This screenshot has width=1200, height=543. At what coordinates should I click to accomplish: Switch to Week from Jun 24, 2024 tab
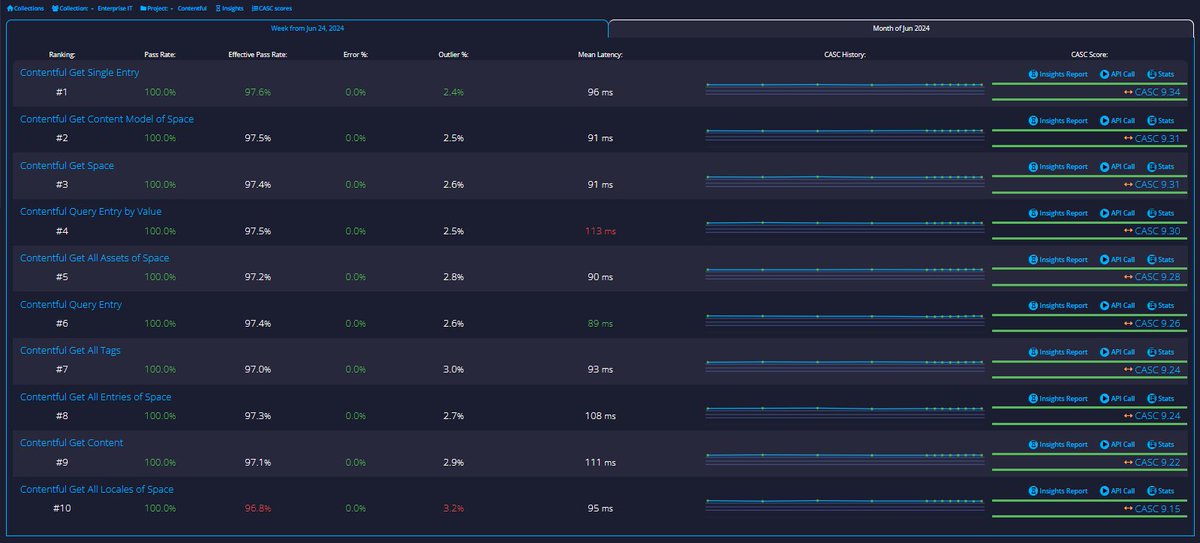(x=307, y=28)
